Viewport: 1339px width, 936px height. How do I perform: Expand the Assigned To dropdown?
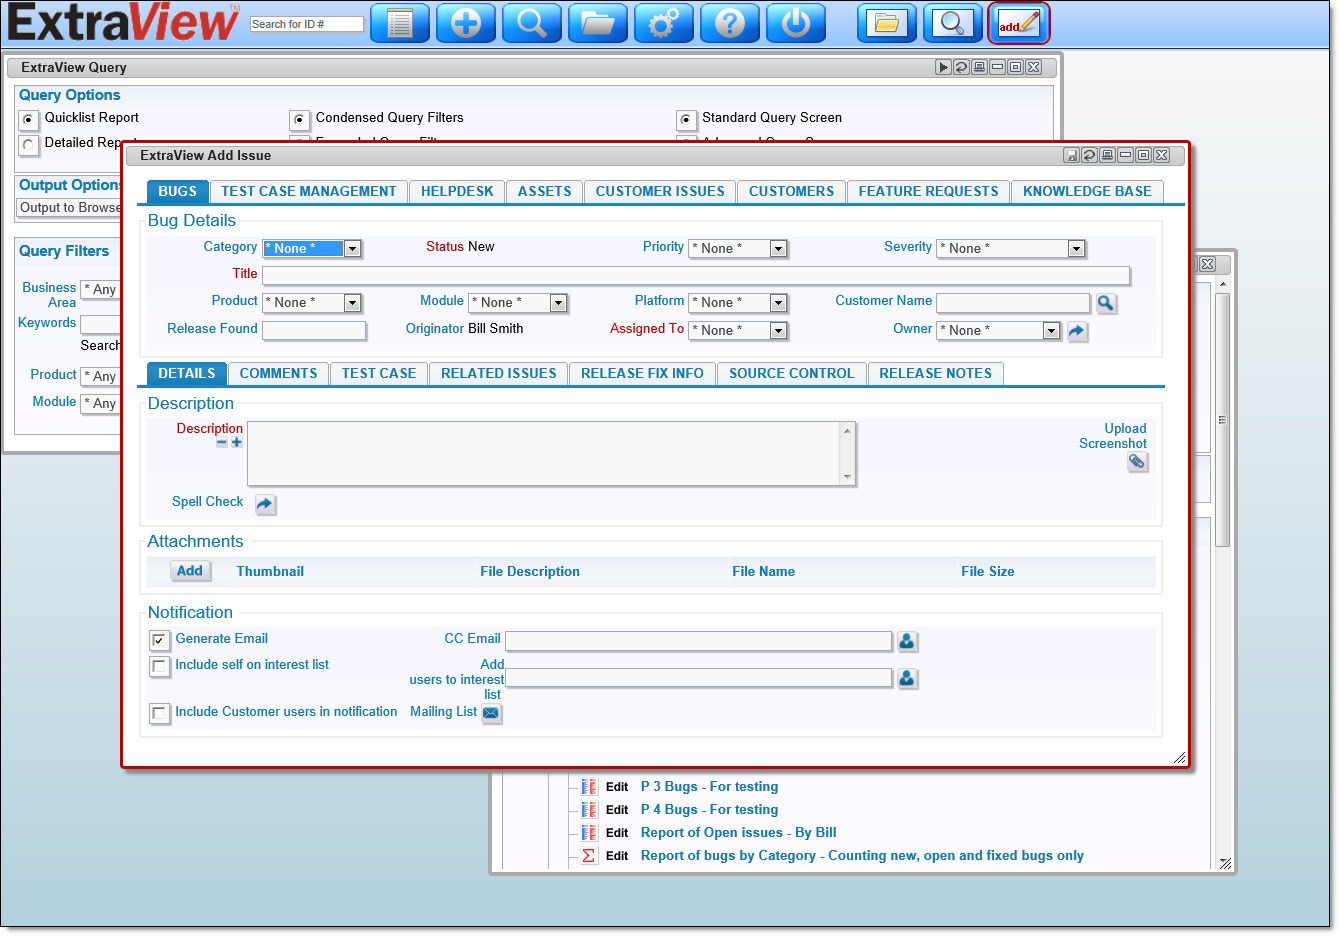coord(778,331)
